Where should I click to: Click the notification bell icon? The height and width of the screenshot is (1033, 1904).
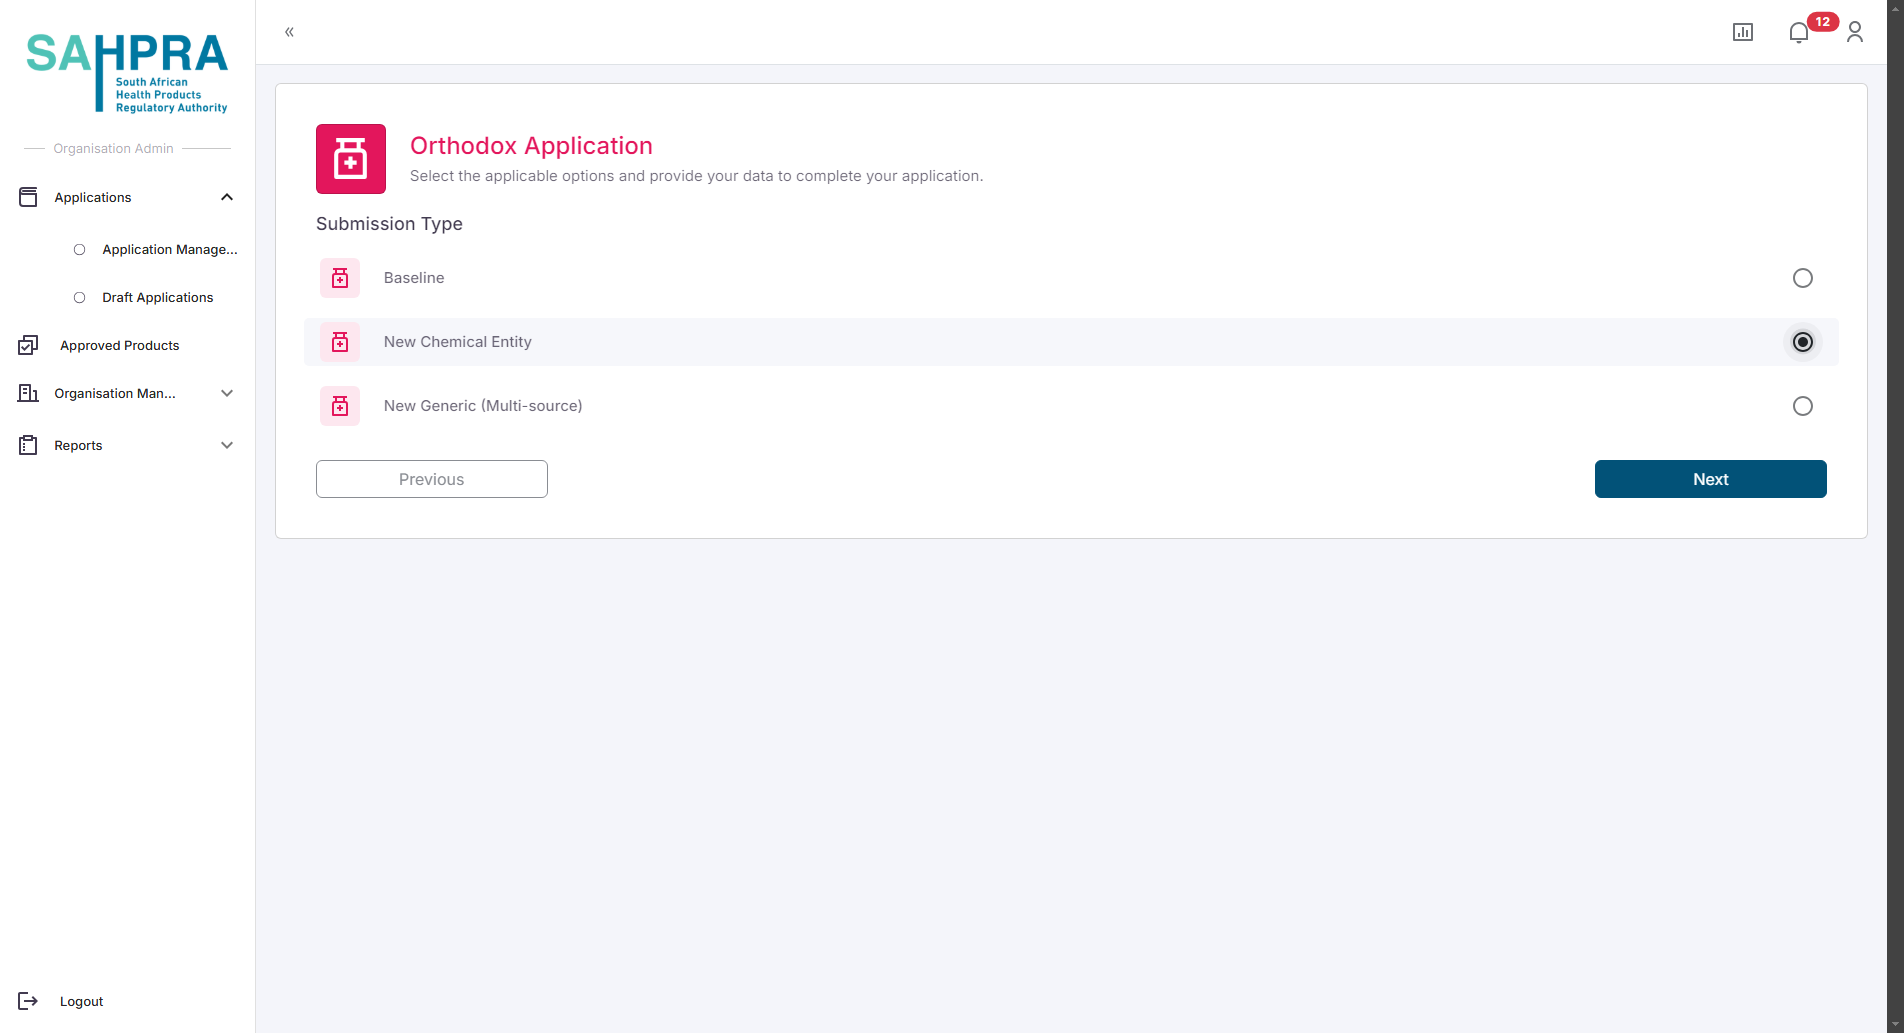click(1798, 33)
